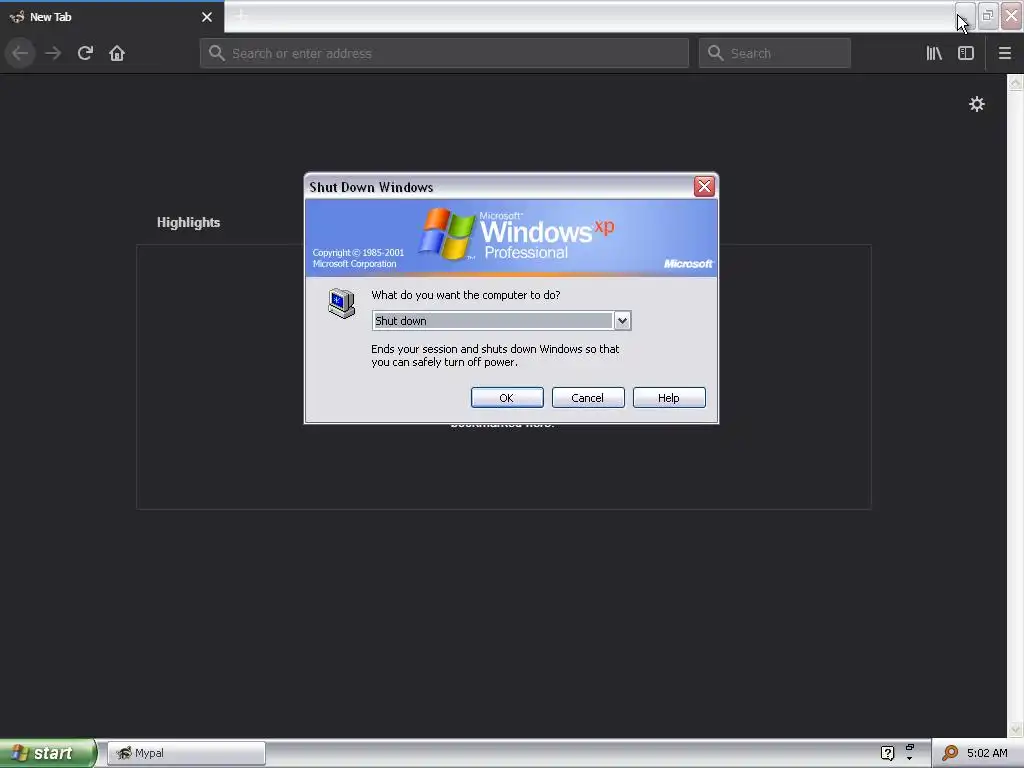Click the page vertical scrollbar up arrow

click(1015, 83)
